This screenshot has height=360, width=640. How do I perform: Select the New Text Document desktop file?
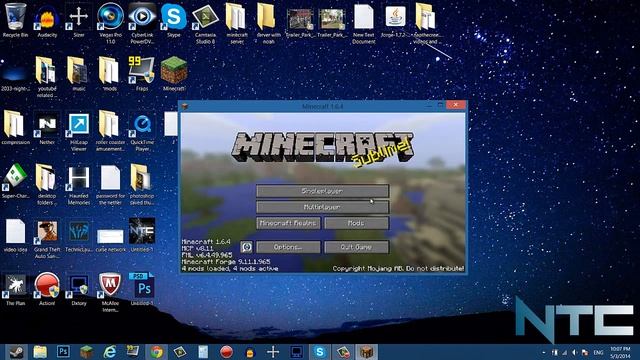point(363,23)
